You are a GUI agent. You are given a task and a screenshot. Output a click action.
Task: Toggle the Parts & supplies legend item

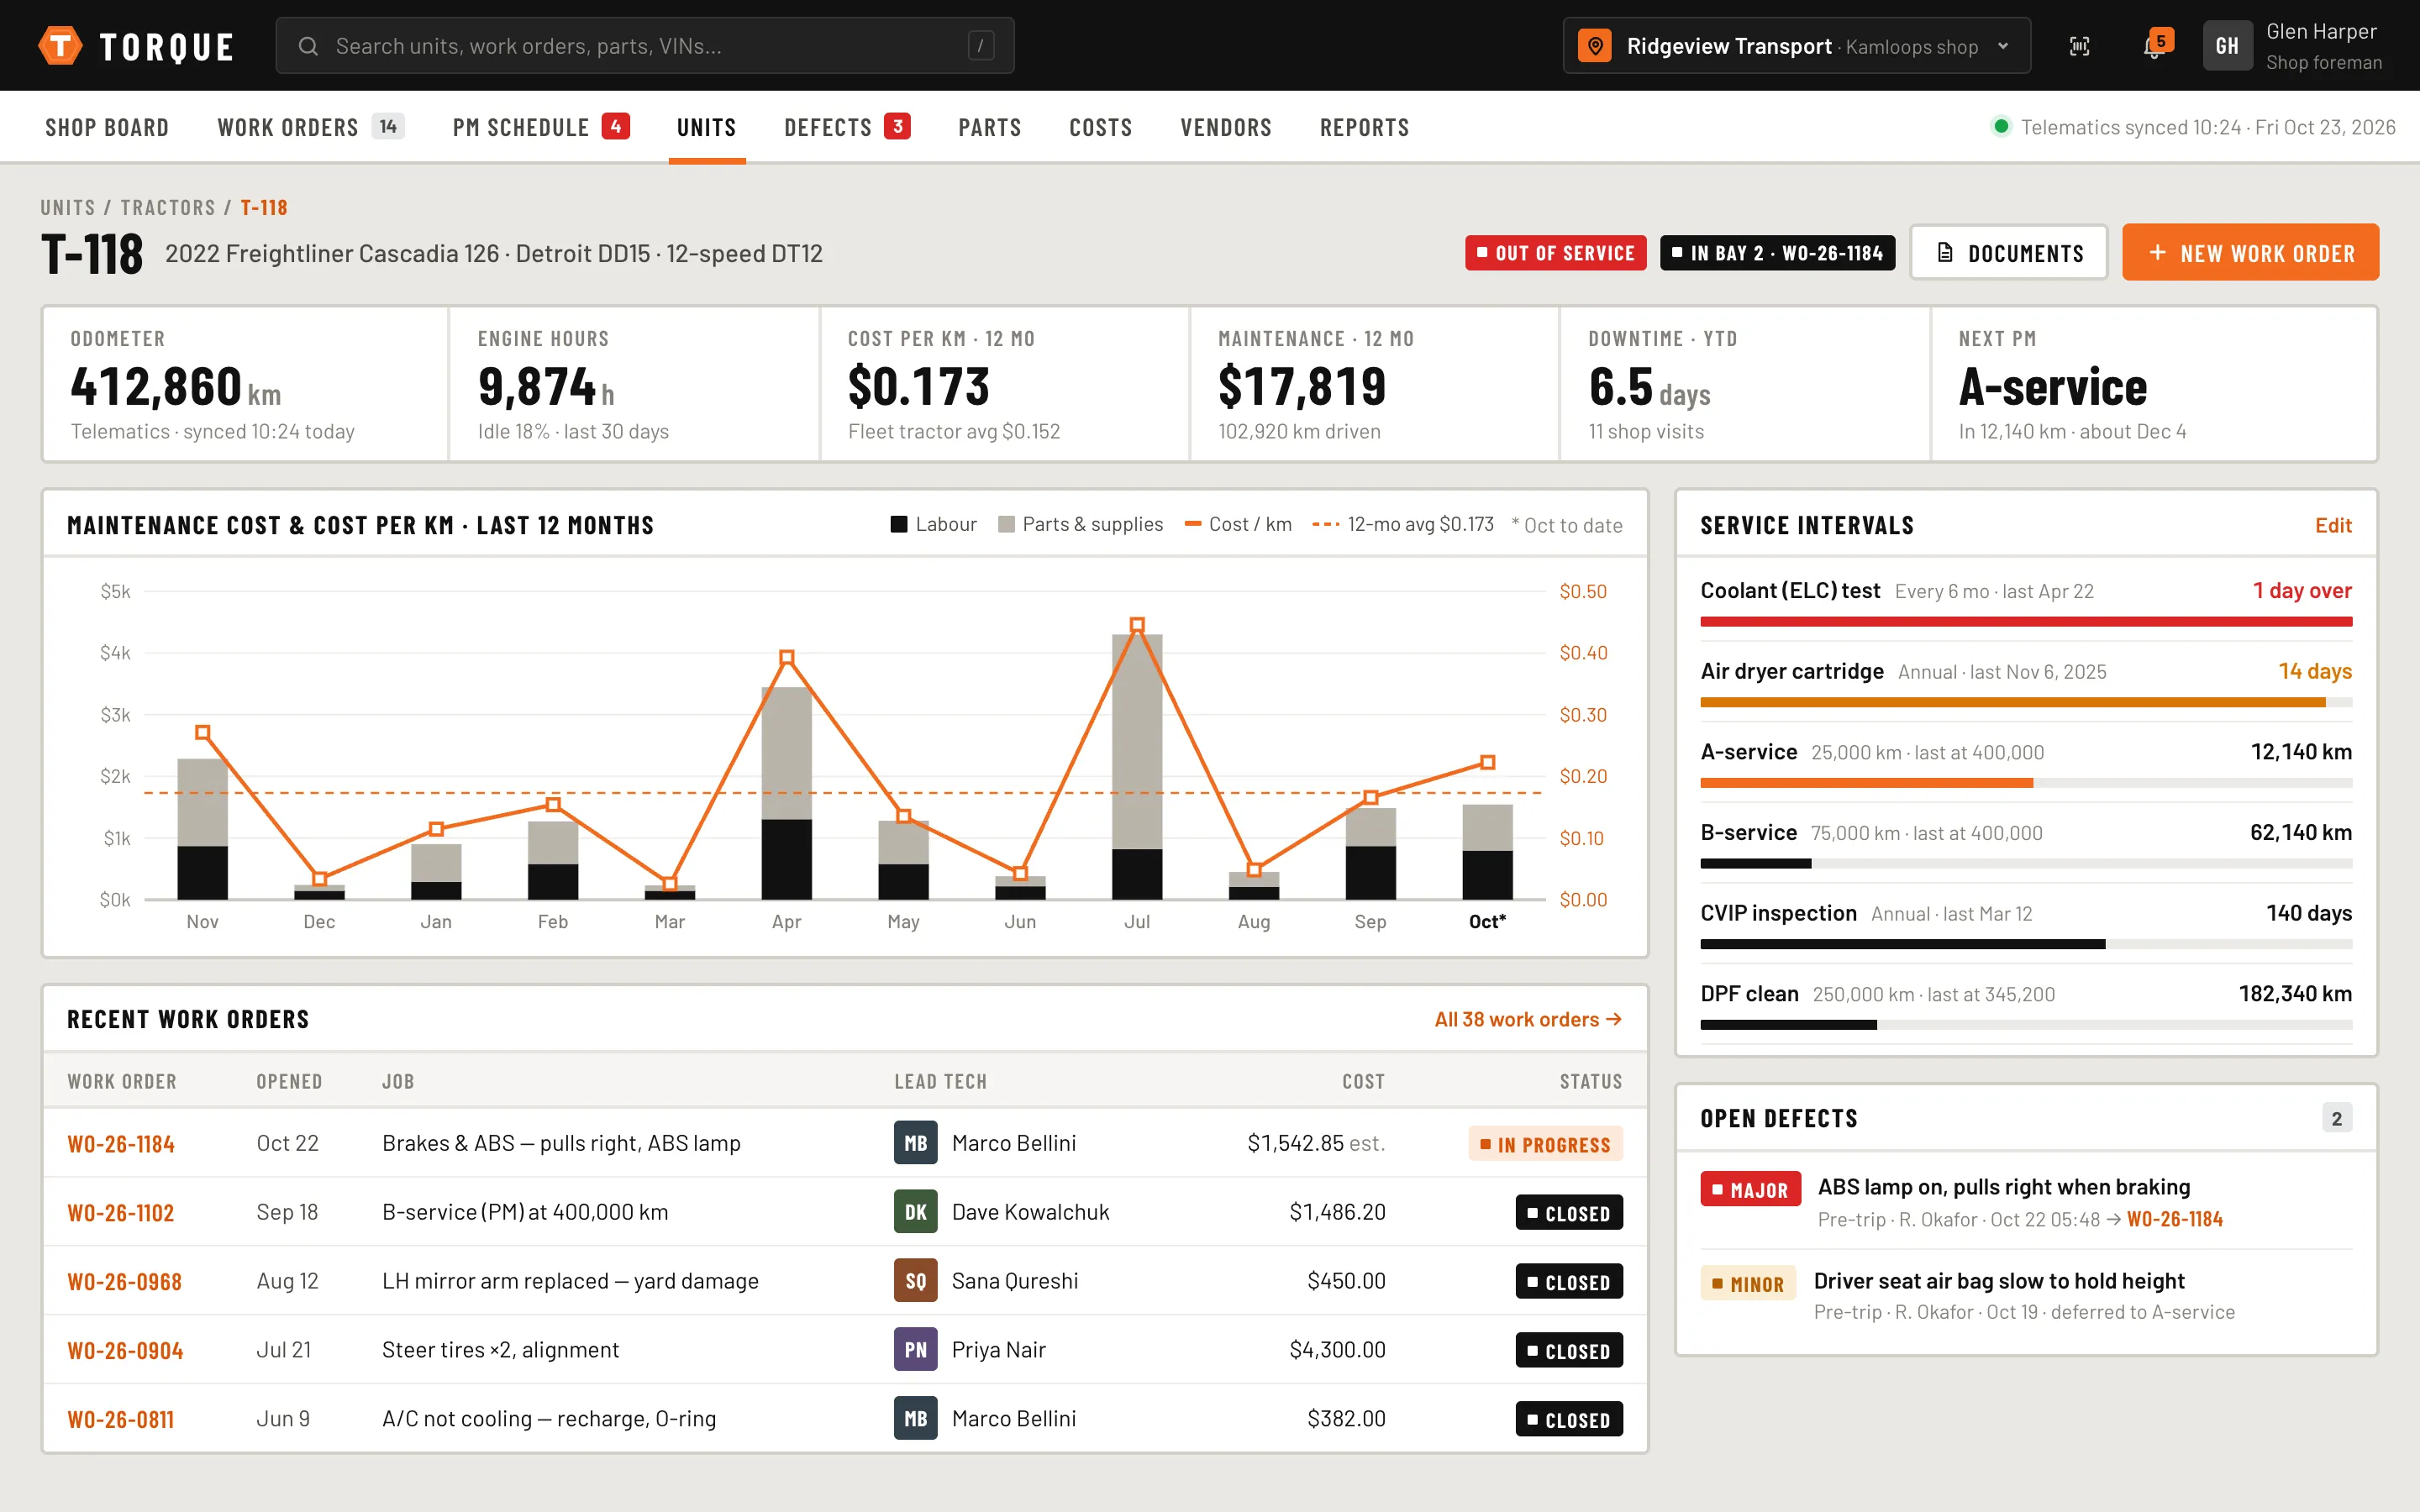tap(1080, 524)
